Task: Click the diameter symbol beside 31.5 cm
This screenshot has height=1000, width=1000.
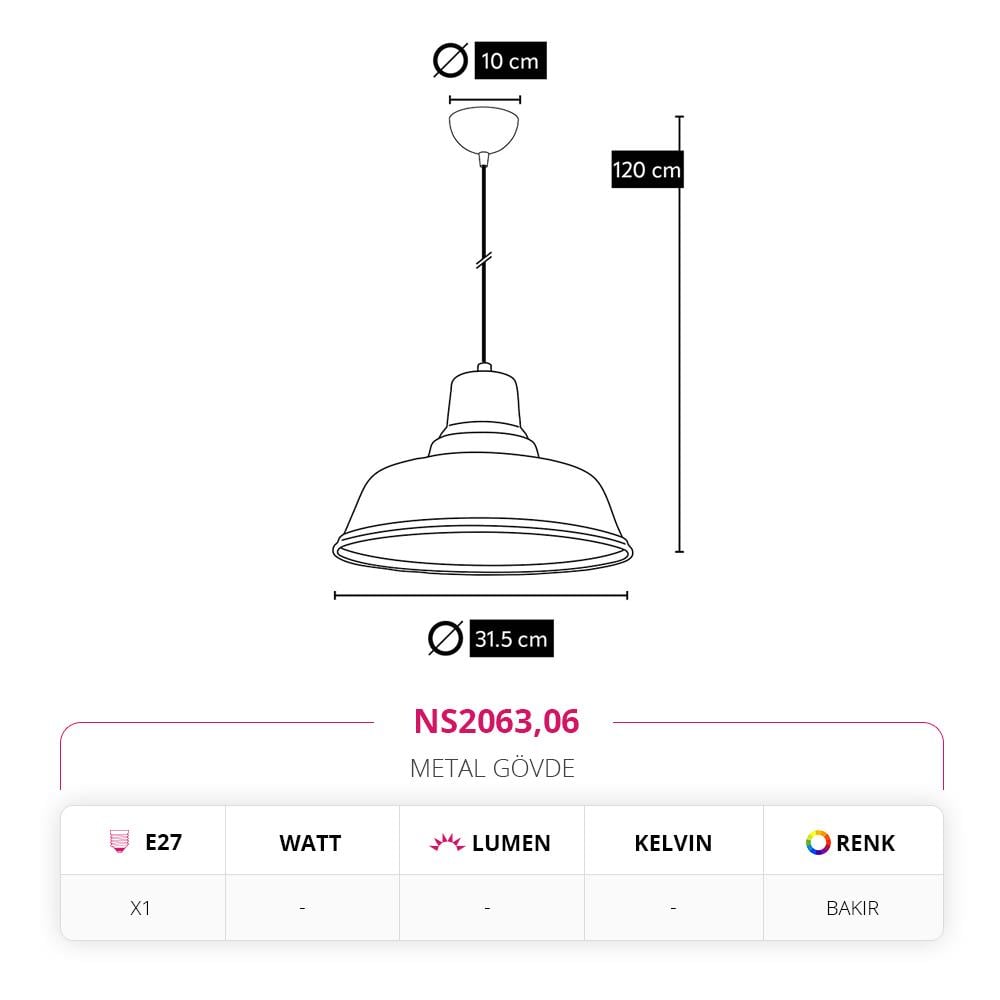Action: (x=445, y=638)
